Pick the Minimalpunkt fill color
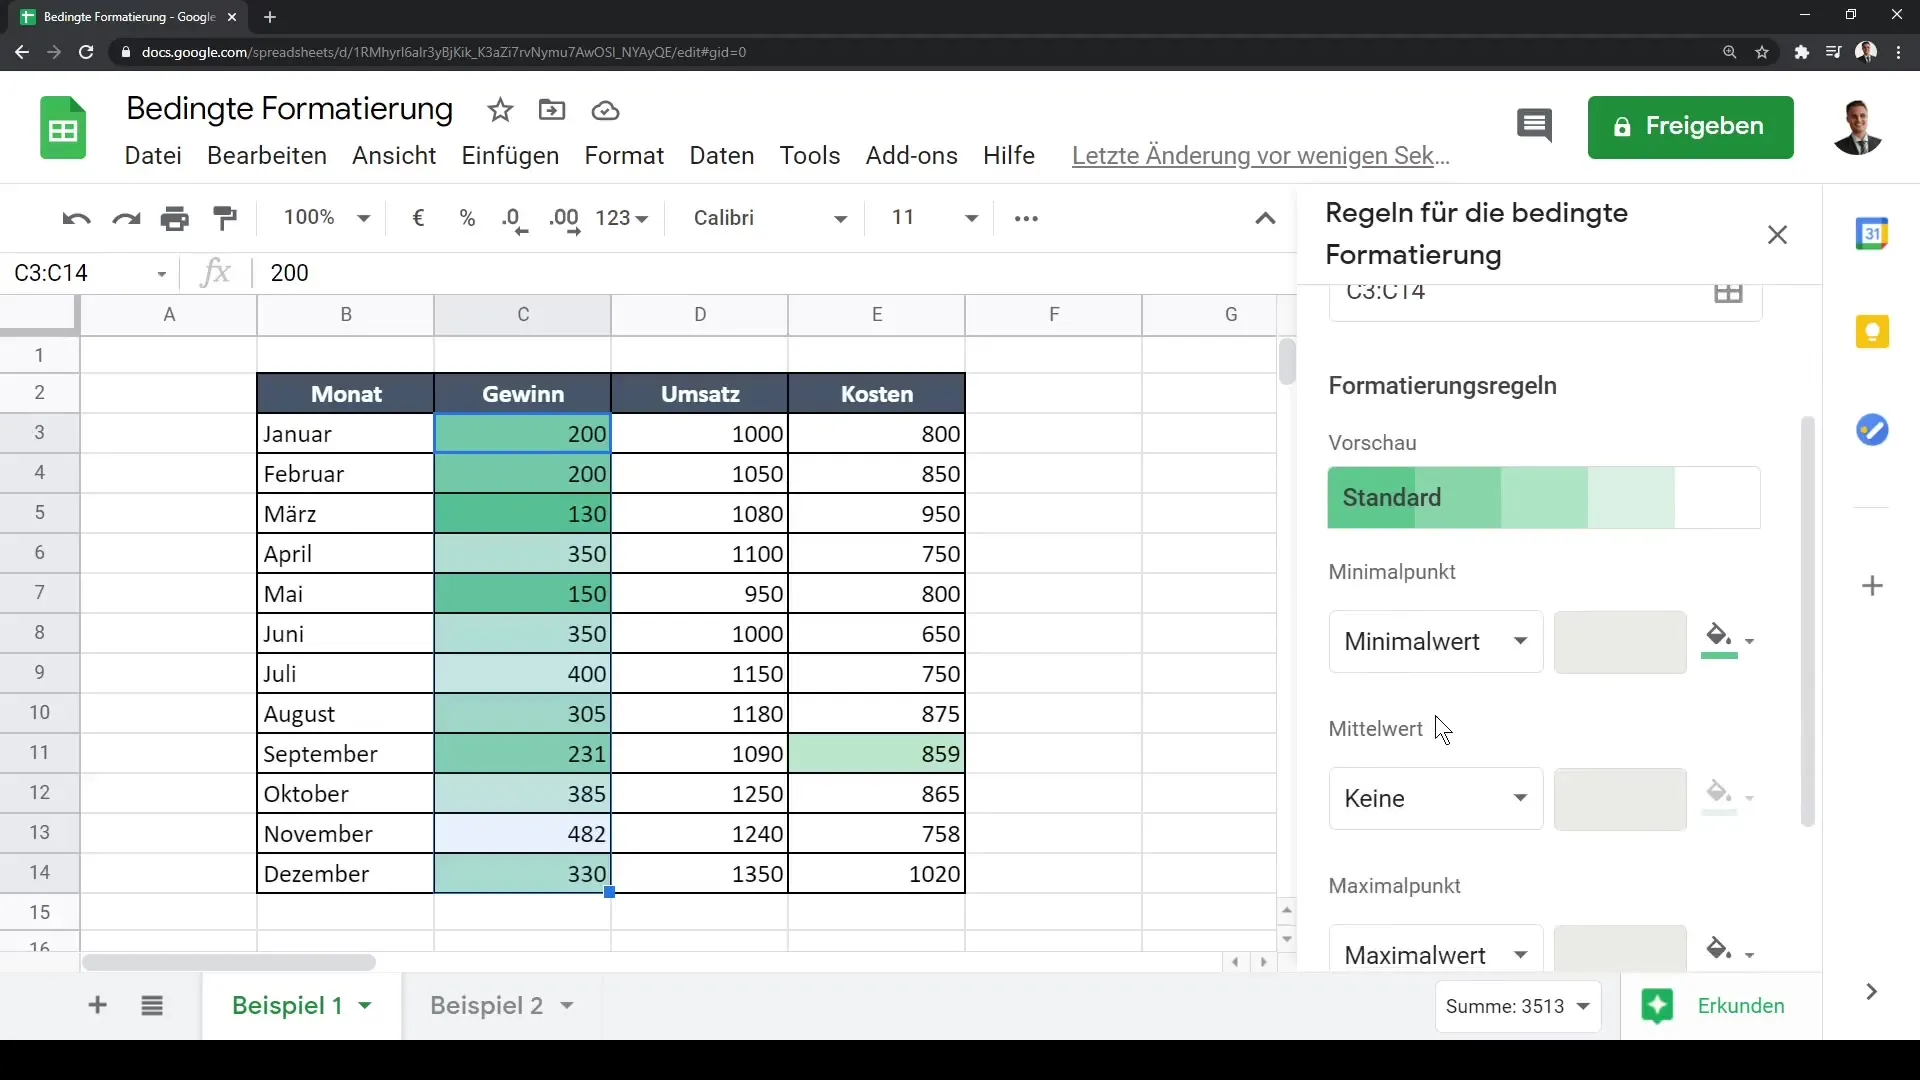 click(x=1727, y=641)
